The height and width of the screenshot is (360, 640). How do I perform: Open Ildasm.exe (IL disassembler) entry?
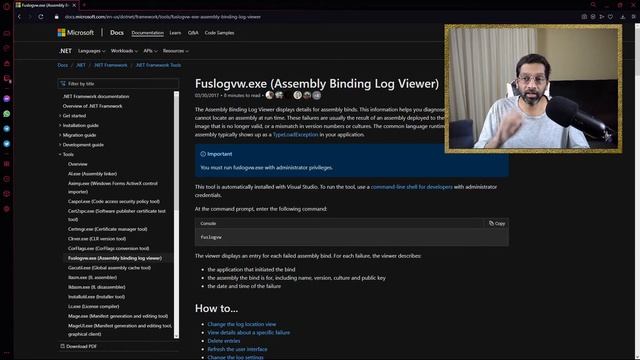[x=97, y=287]
